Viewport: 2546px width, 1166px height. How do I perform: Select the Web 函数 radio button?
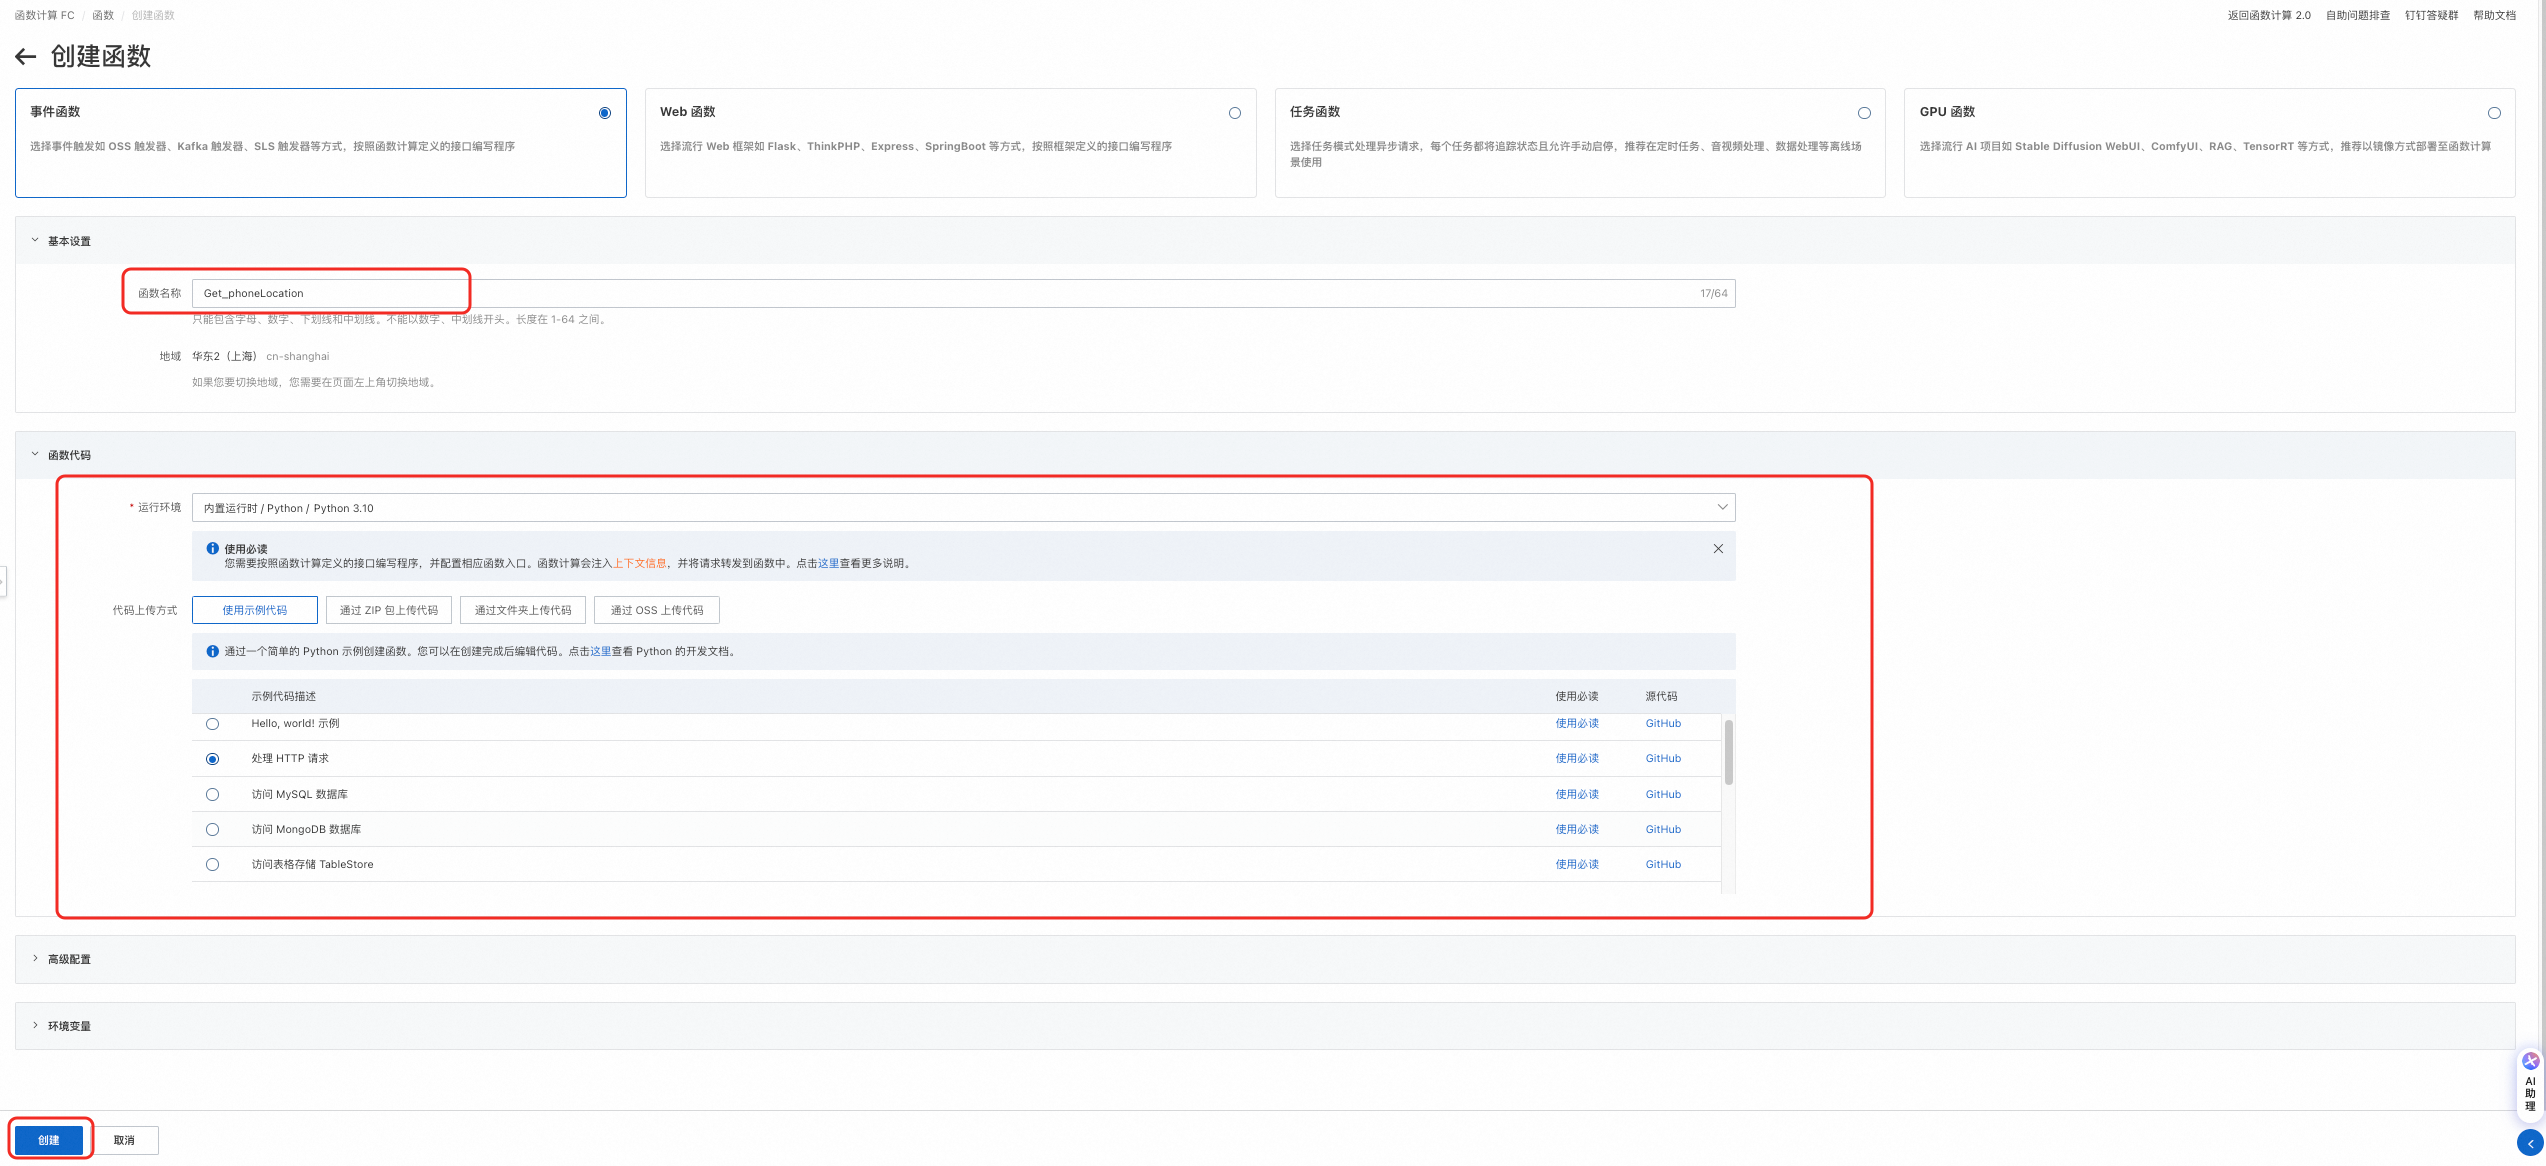click(x=1235, y=113)
